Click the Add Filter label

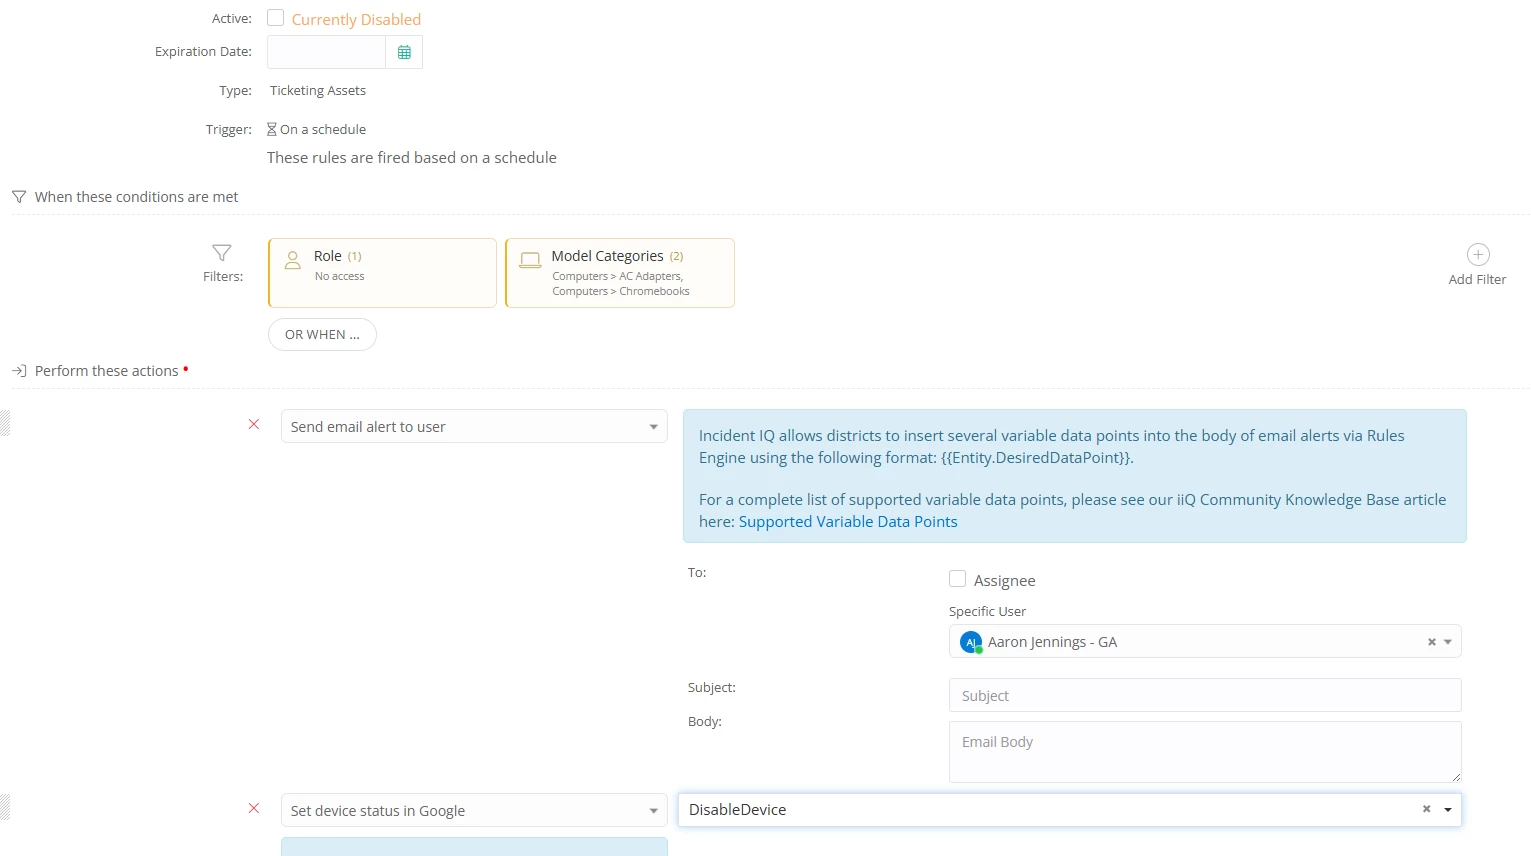[x=1477, y=280]
